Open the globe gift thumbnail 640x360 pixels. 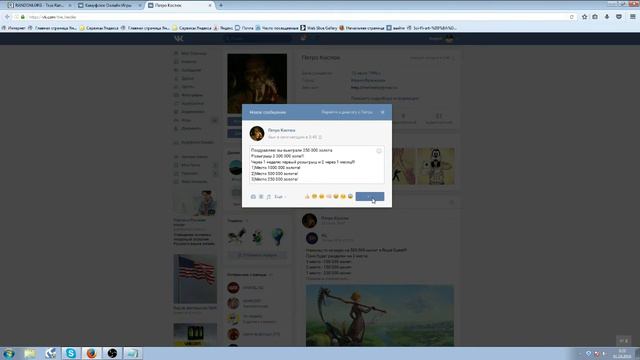coord(278,237)
